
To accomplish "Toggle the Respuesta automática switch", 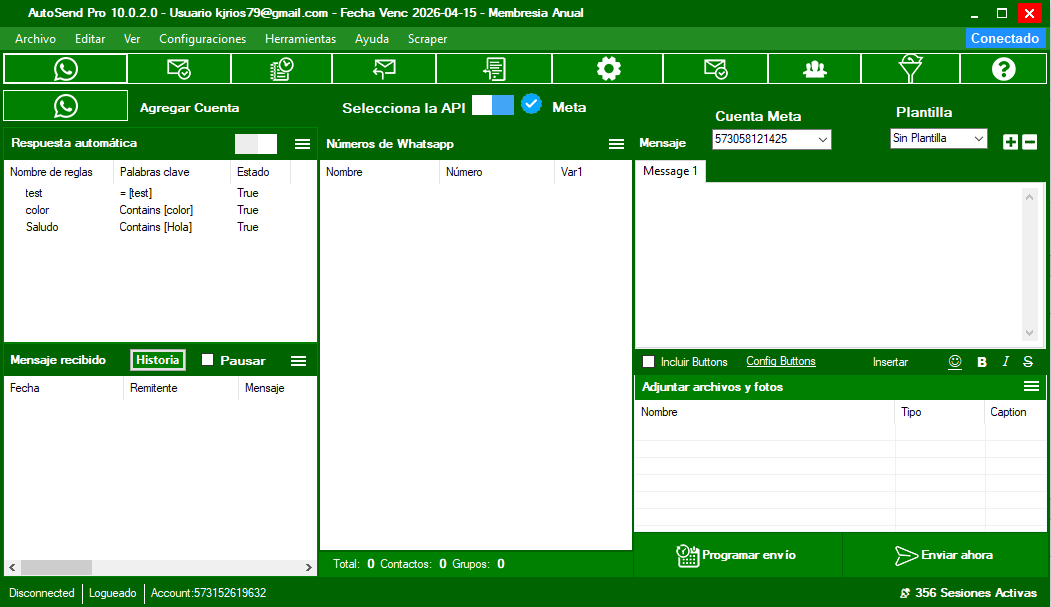I will pyautogui.click(x=256, y=144).
